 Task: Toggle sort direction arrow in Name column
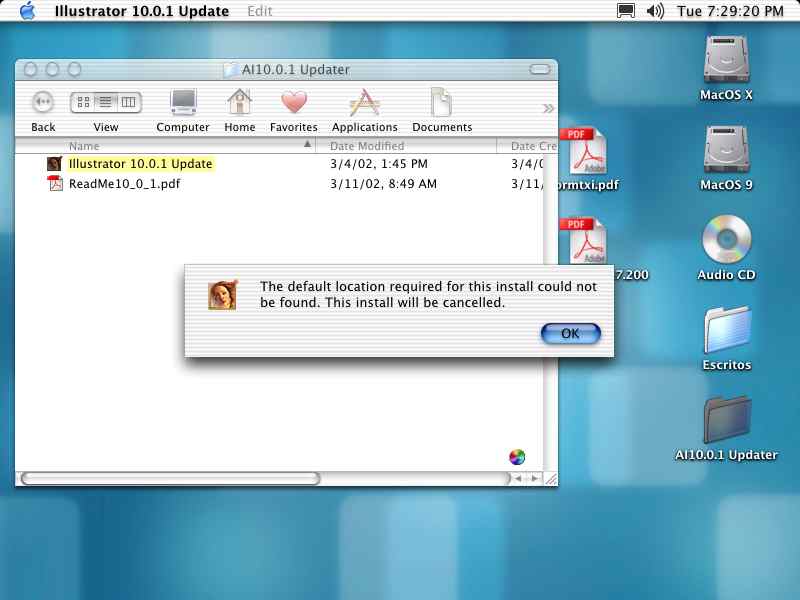[308, 144]
